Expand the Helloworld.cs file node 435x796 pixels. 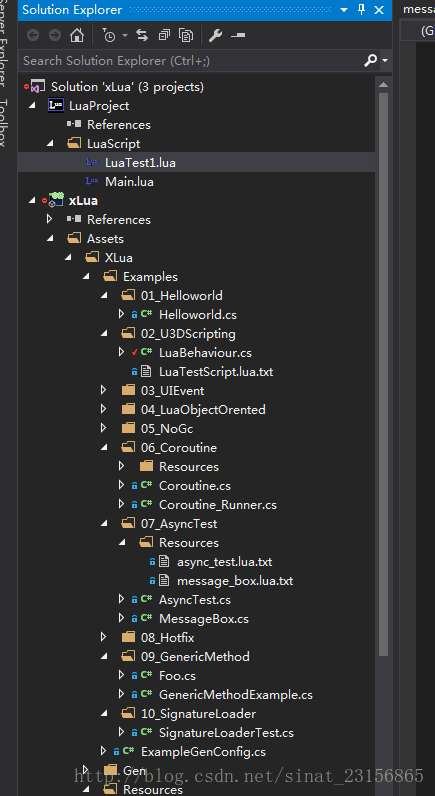(x=121, y=314)
